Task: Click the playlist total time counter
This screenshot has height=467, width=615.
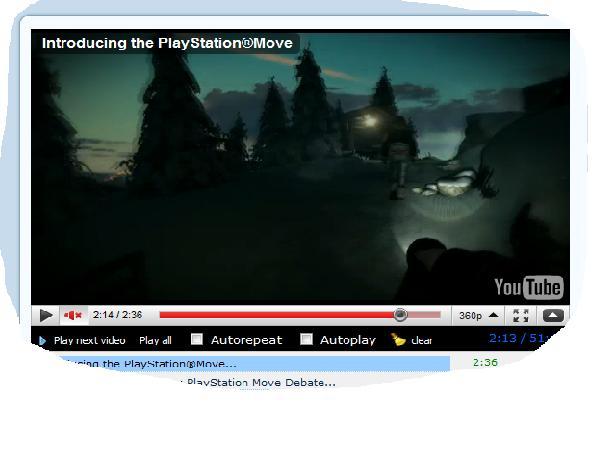Action: coord(547,339)
